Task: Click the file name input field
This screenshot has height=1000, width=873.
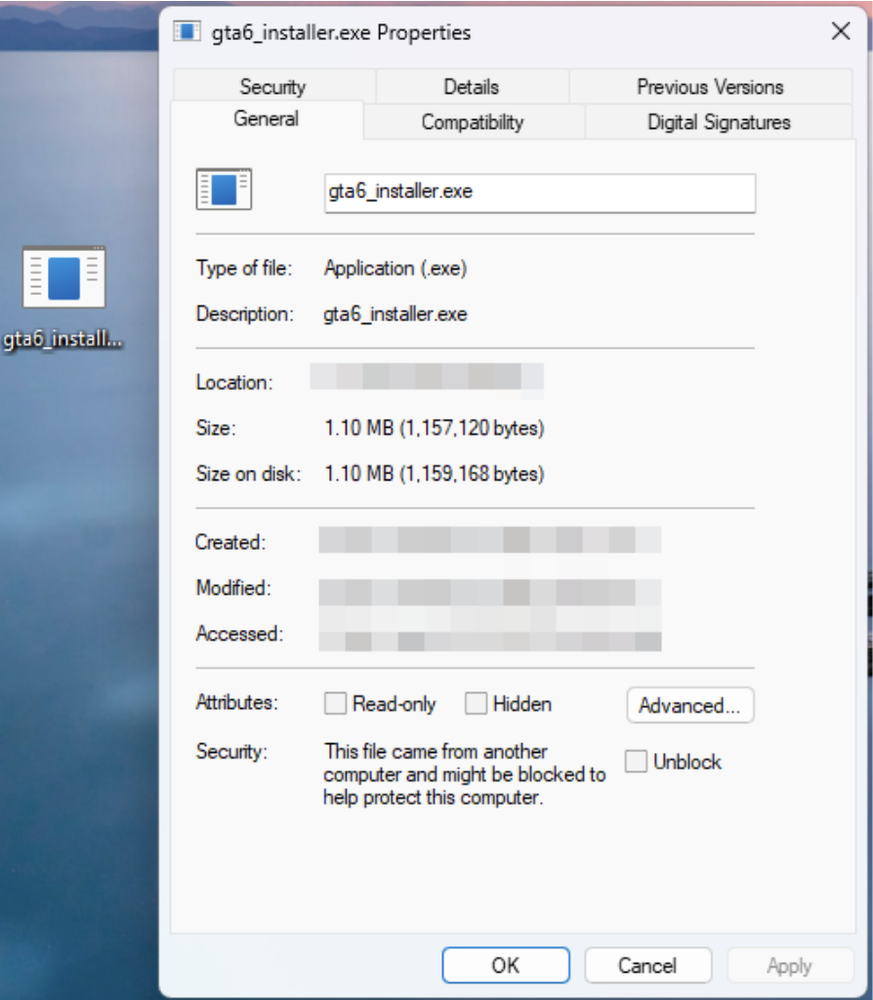Action: click(x=540, y=193)
